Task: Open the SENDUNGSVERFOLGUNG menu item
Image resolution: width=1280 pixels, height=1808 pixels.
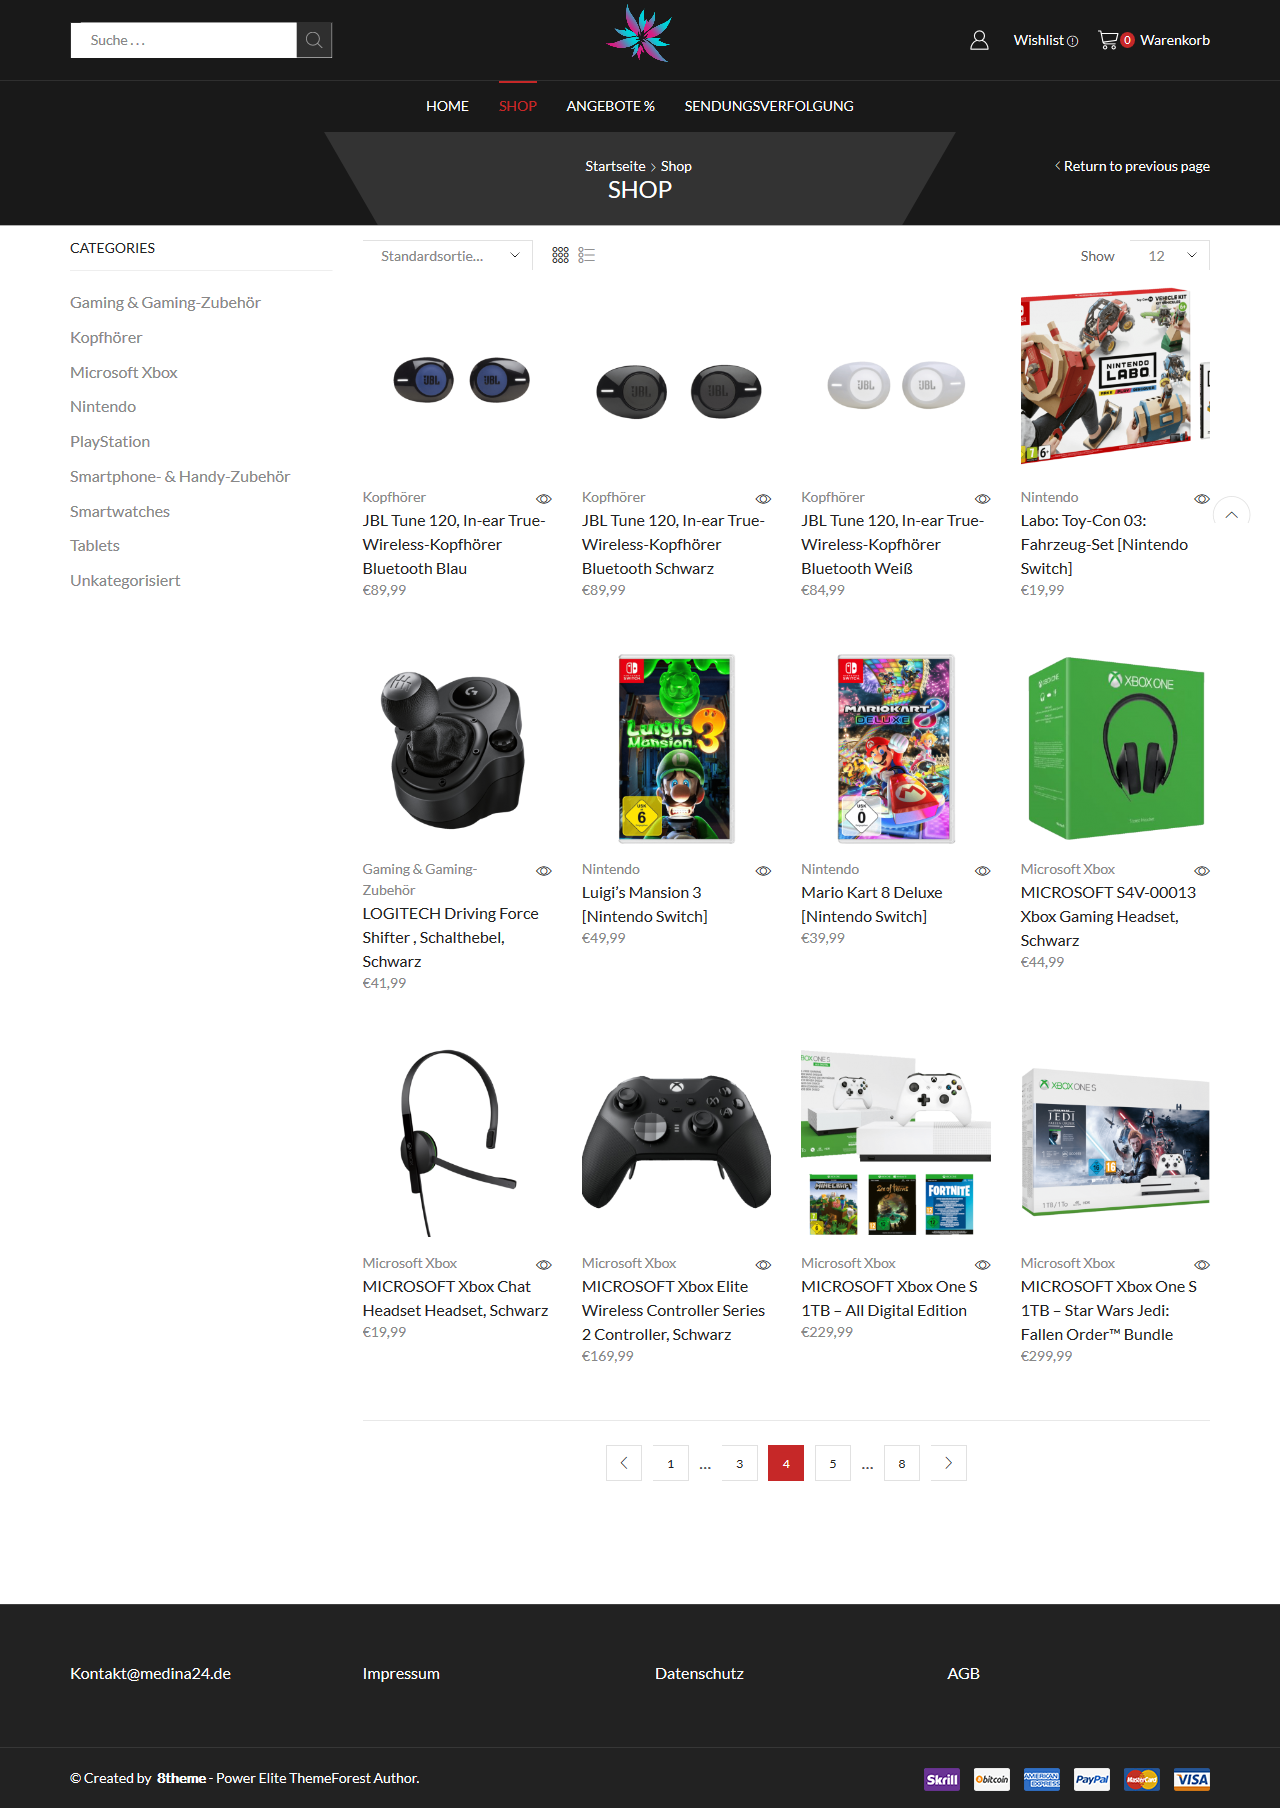Action: [x=769, y=106]
